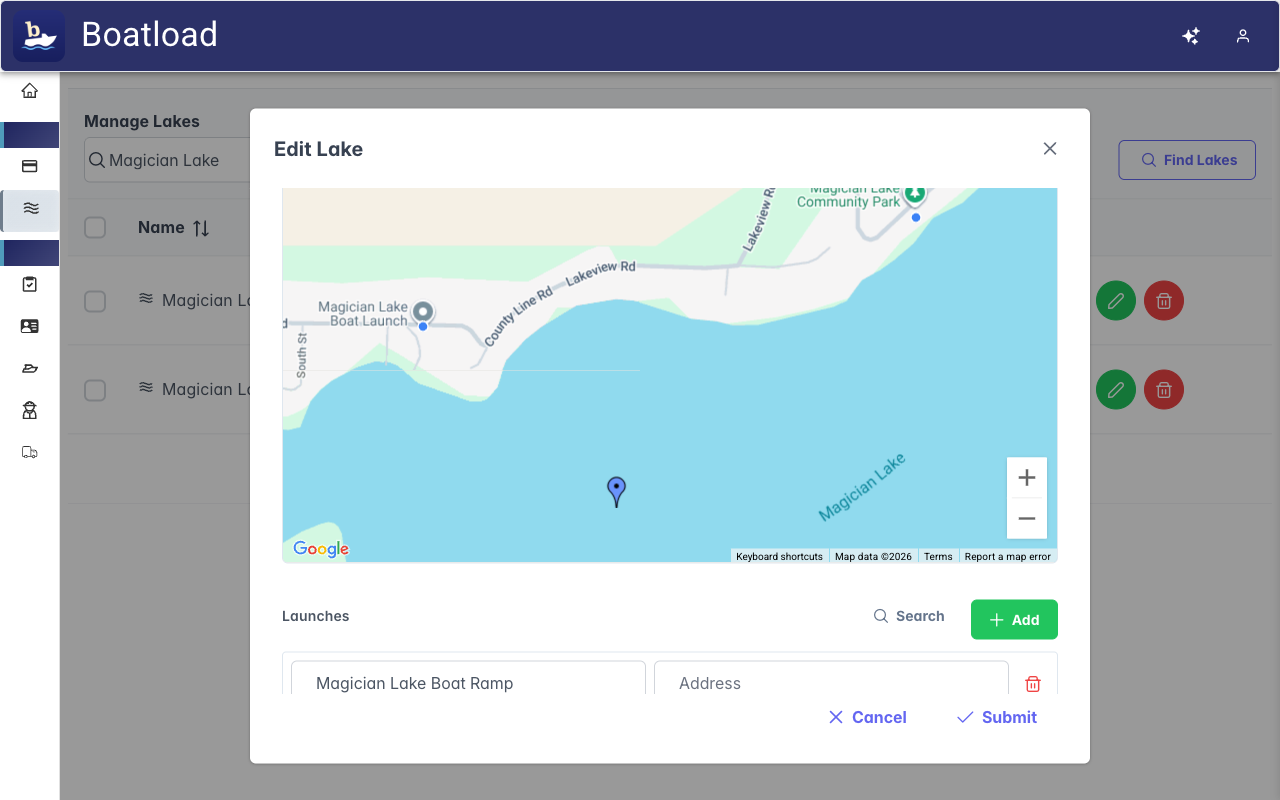This screenshot has height=800, width=1280.
Task: Open the user profile icon
Action: click(1243, 36)
